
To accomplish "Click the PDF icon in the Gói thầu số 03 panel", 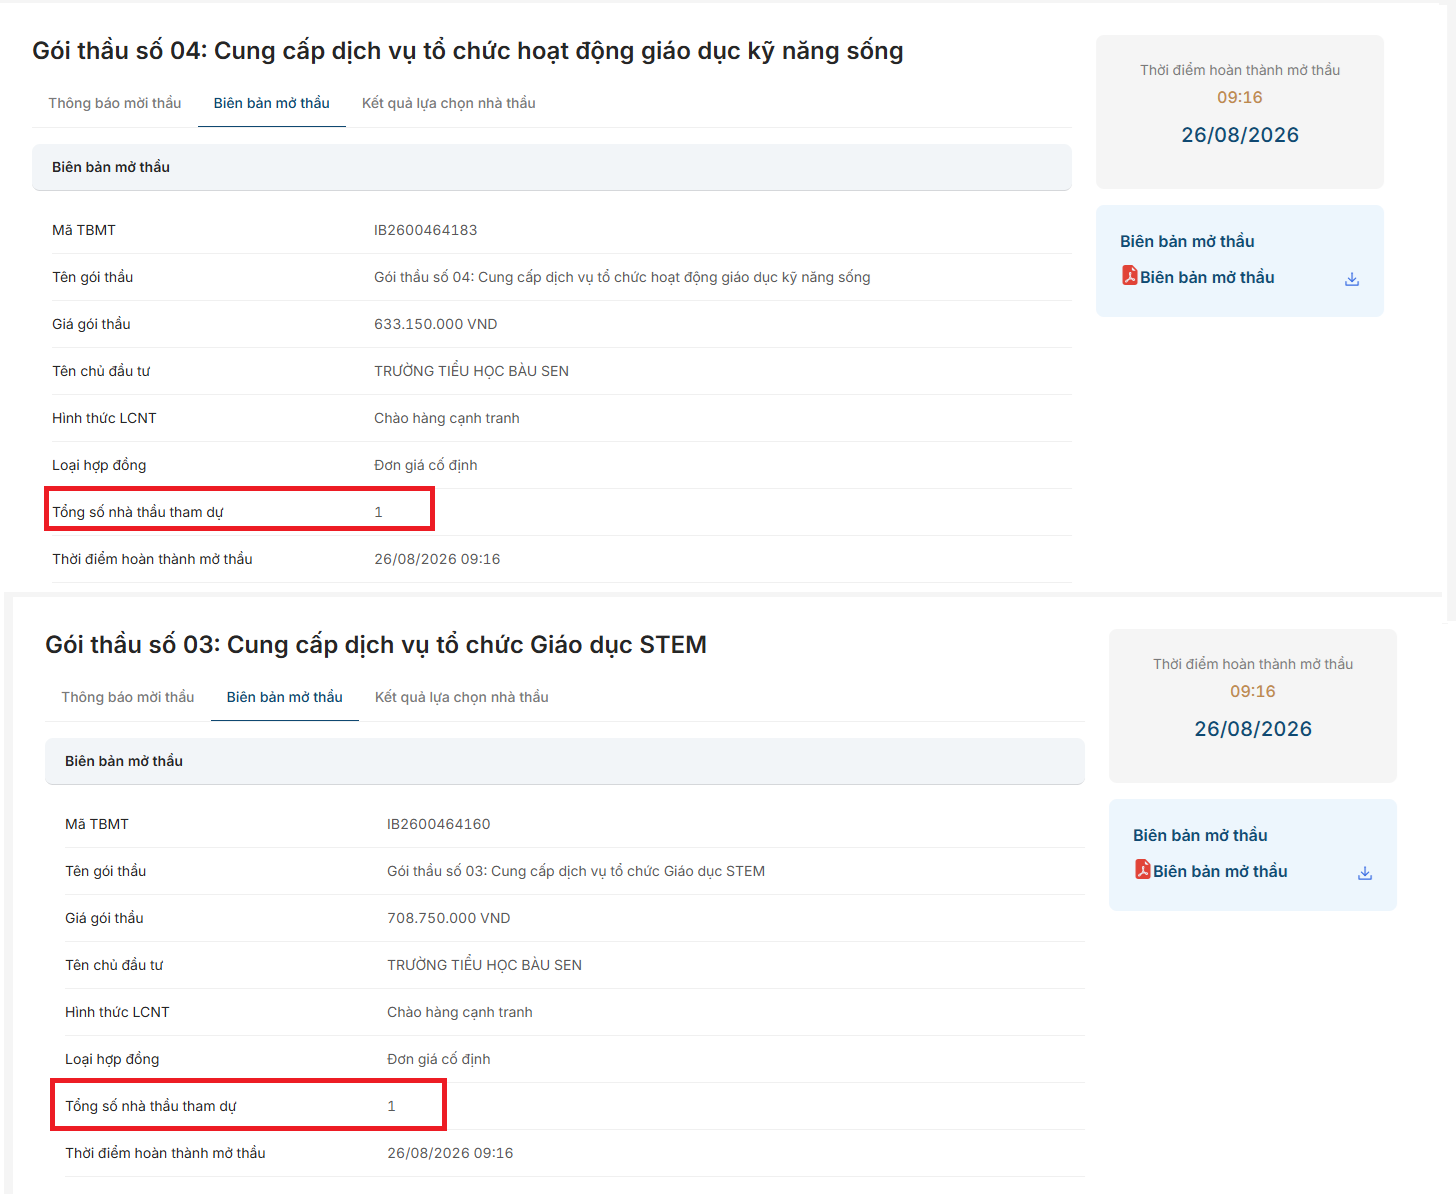I will 1143,869.
